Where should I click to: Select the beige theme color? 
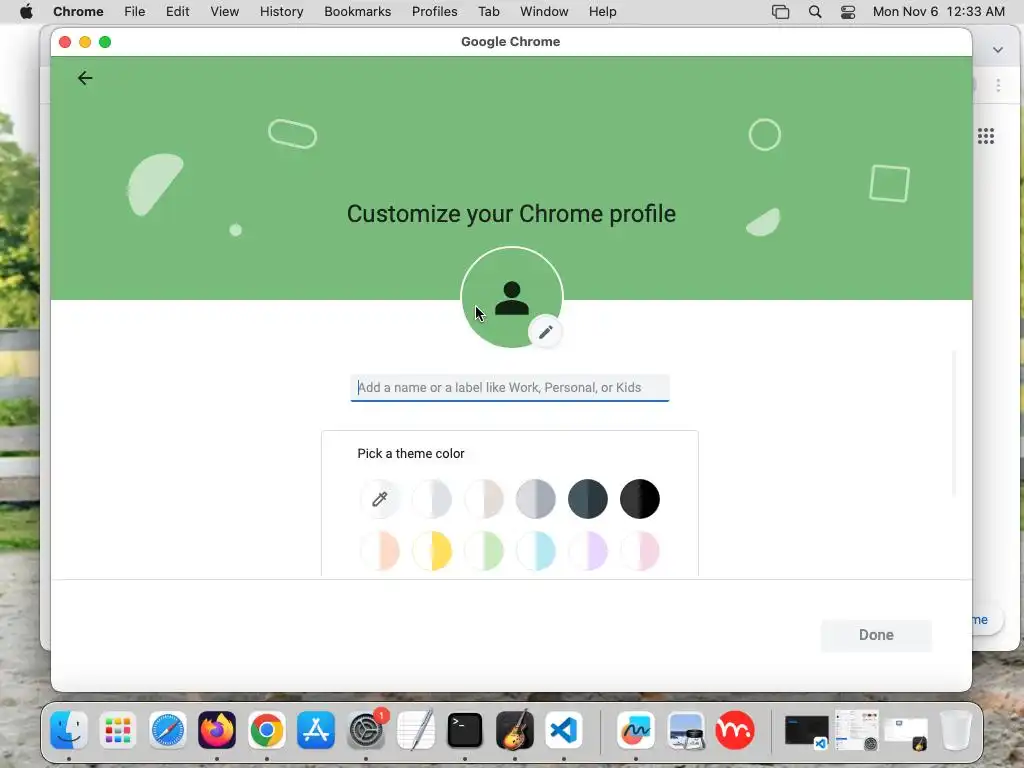coord(484,499)
